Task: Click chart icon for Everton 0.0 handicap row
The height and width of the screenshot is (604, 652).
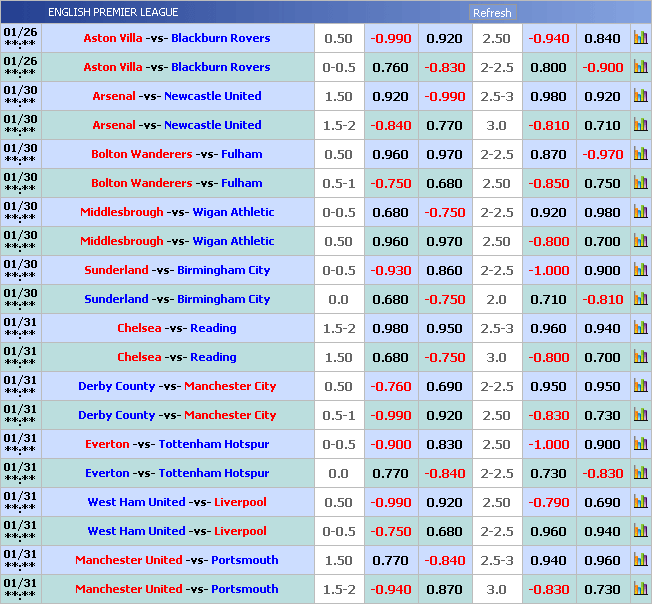Action: tap(640, 473)
